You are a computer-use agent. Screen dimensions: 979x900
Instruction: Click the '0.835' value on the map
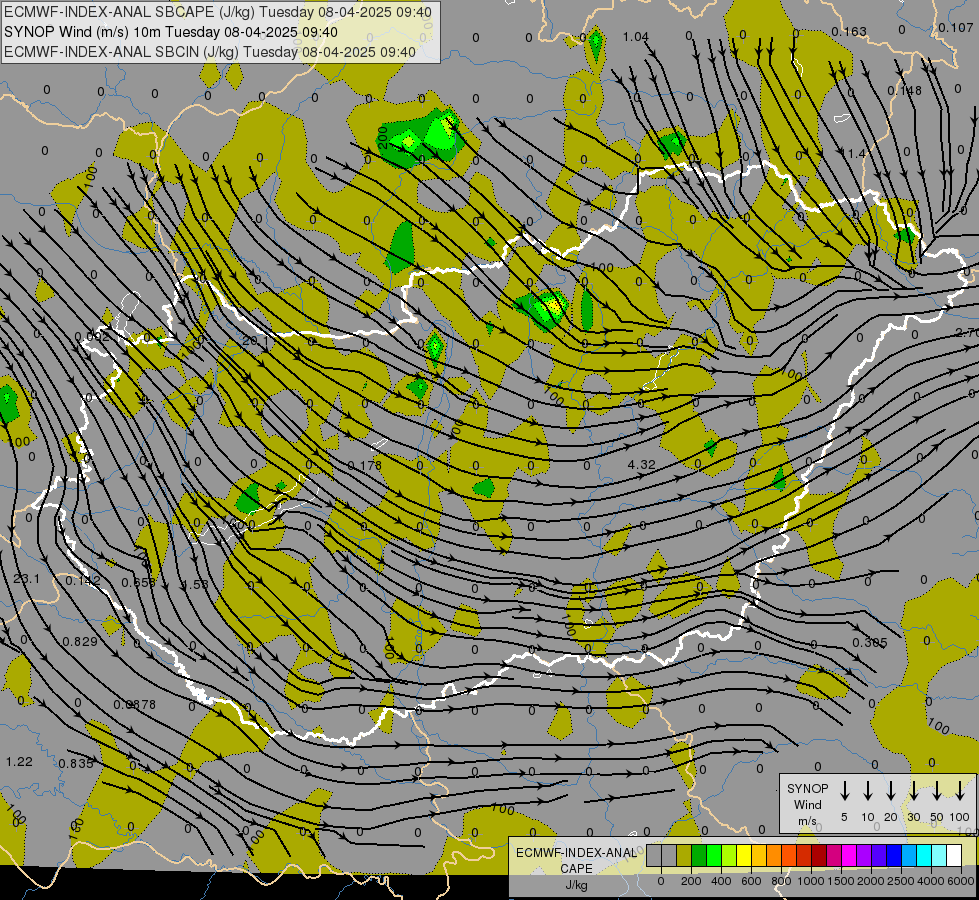coord(76,764)
